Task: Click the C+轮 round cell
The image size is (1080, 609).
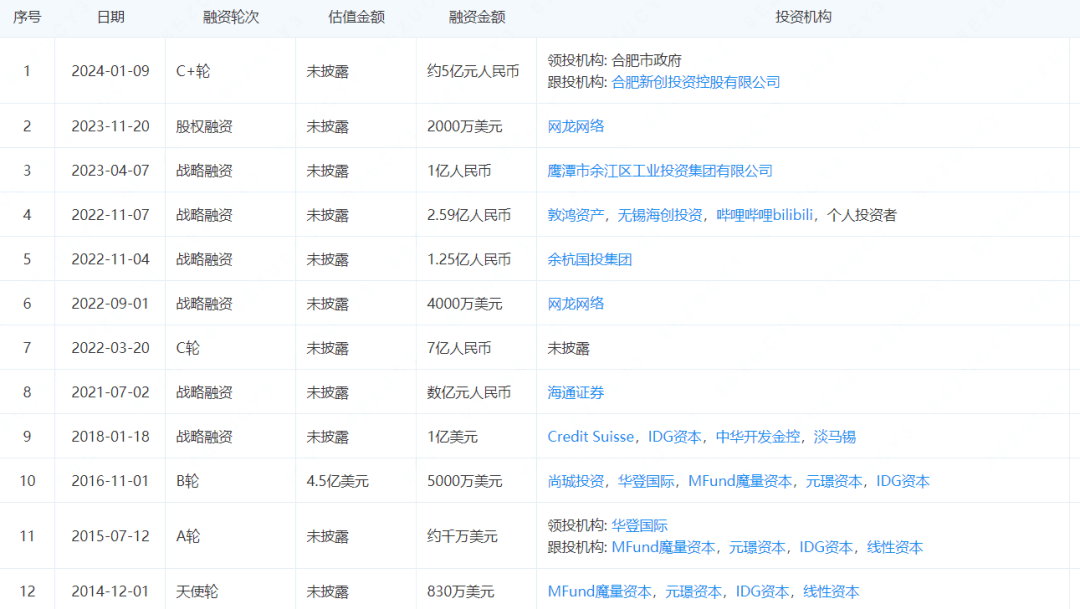Action: 193,71
